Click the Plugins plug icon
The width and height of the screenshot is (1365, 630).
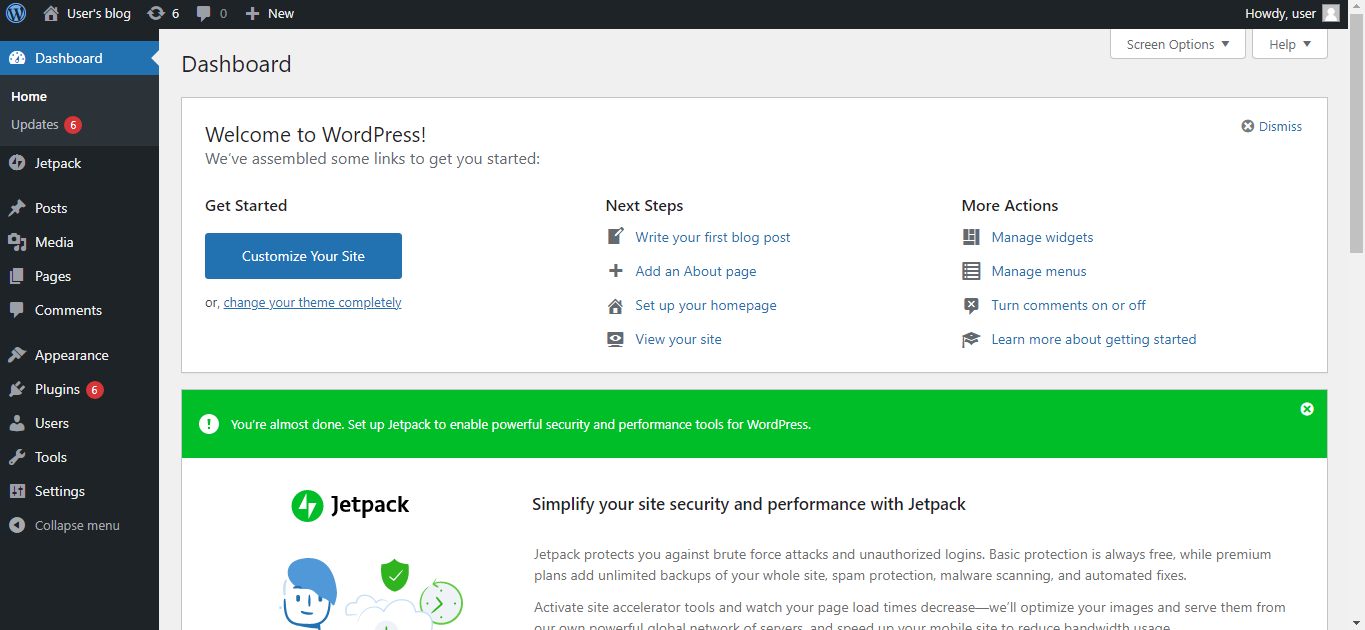tap(17, 389)
